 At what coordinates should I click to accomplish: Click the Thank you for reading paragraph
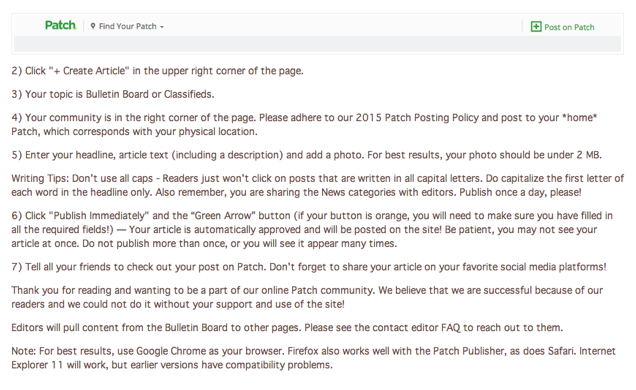(307, 297)
